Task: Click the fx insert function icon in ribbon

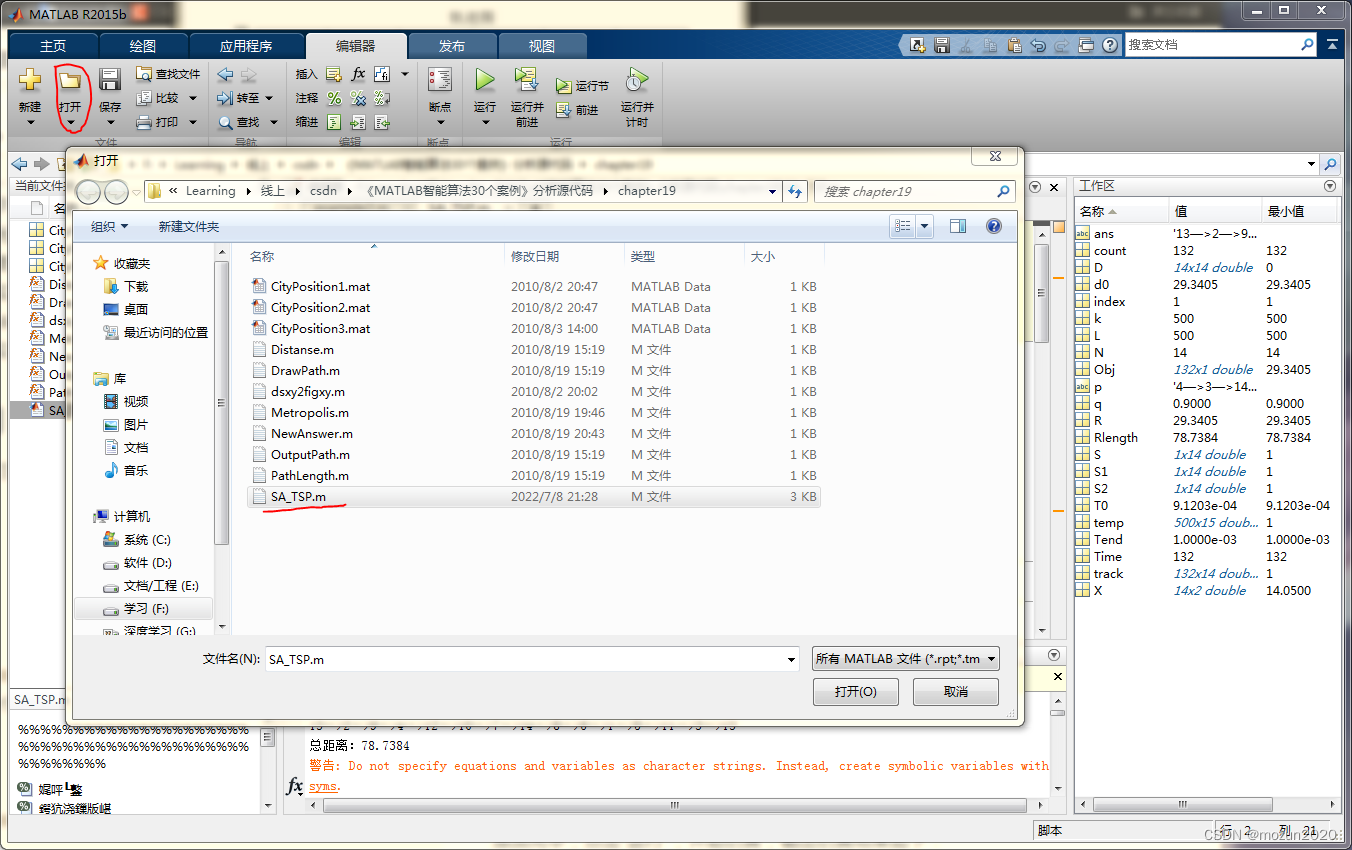Action: click(x=358, y=74)
